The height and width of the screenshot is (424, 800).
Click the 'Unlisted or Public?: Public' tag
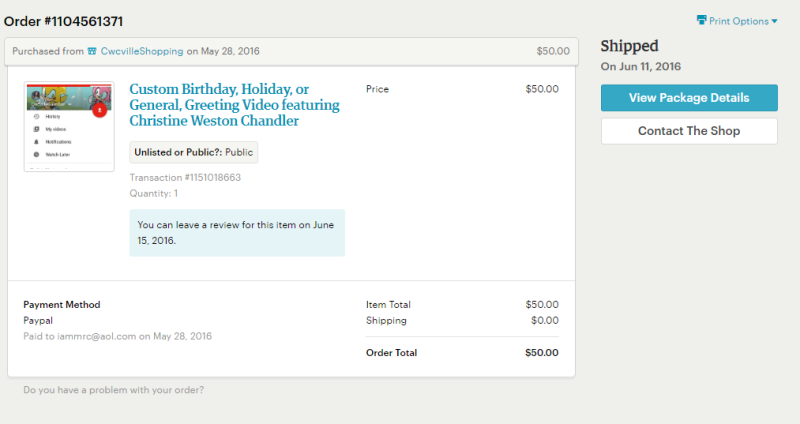pos(193,152)
